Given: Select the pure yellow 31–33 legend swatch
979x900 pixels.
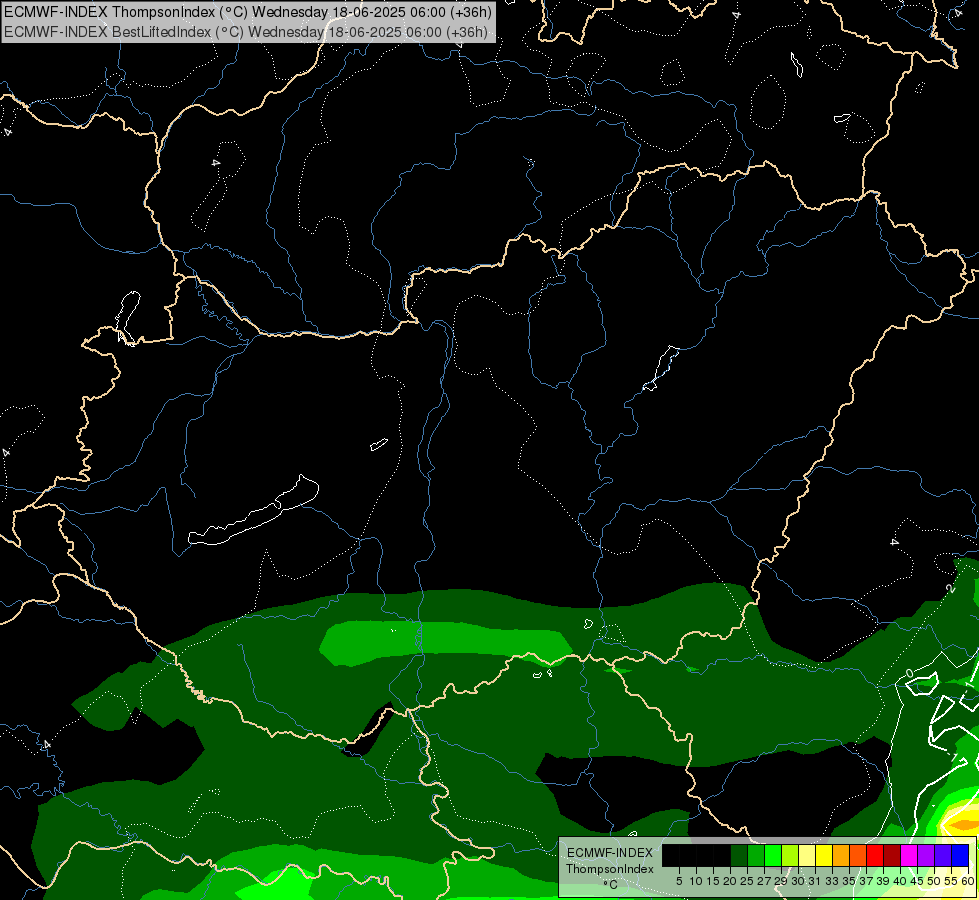Looking at the screenshot, I should 824,855.
